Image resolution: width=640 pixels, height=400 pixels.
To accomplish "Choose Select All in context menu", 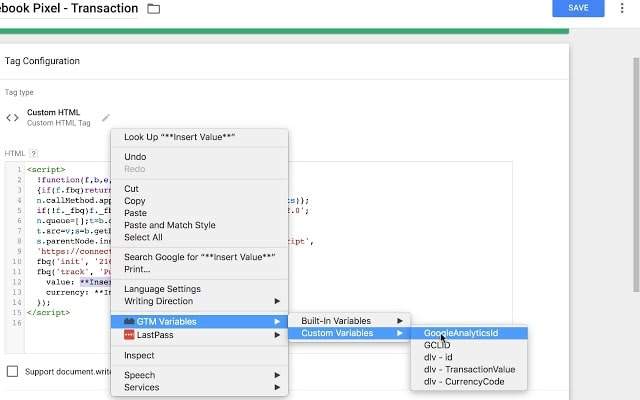I will (x=200, y=237).
